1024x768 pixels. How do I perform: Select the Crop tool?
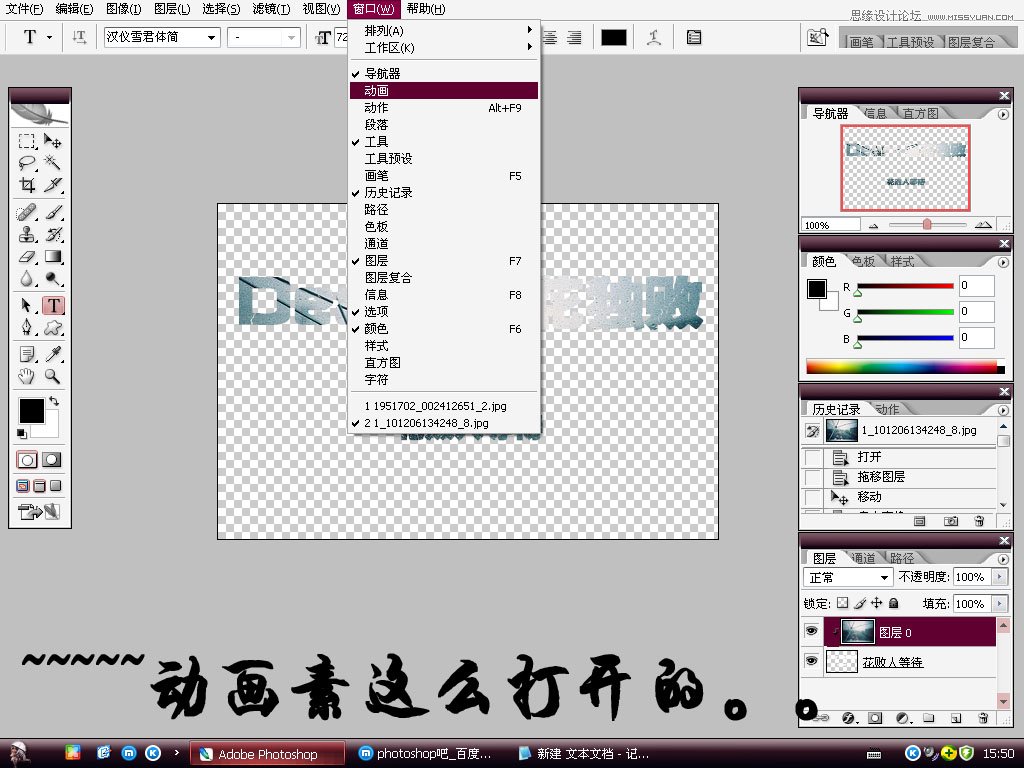pyautogui.click(x=28, y=183)
